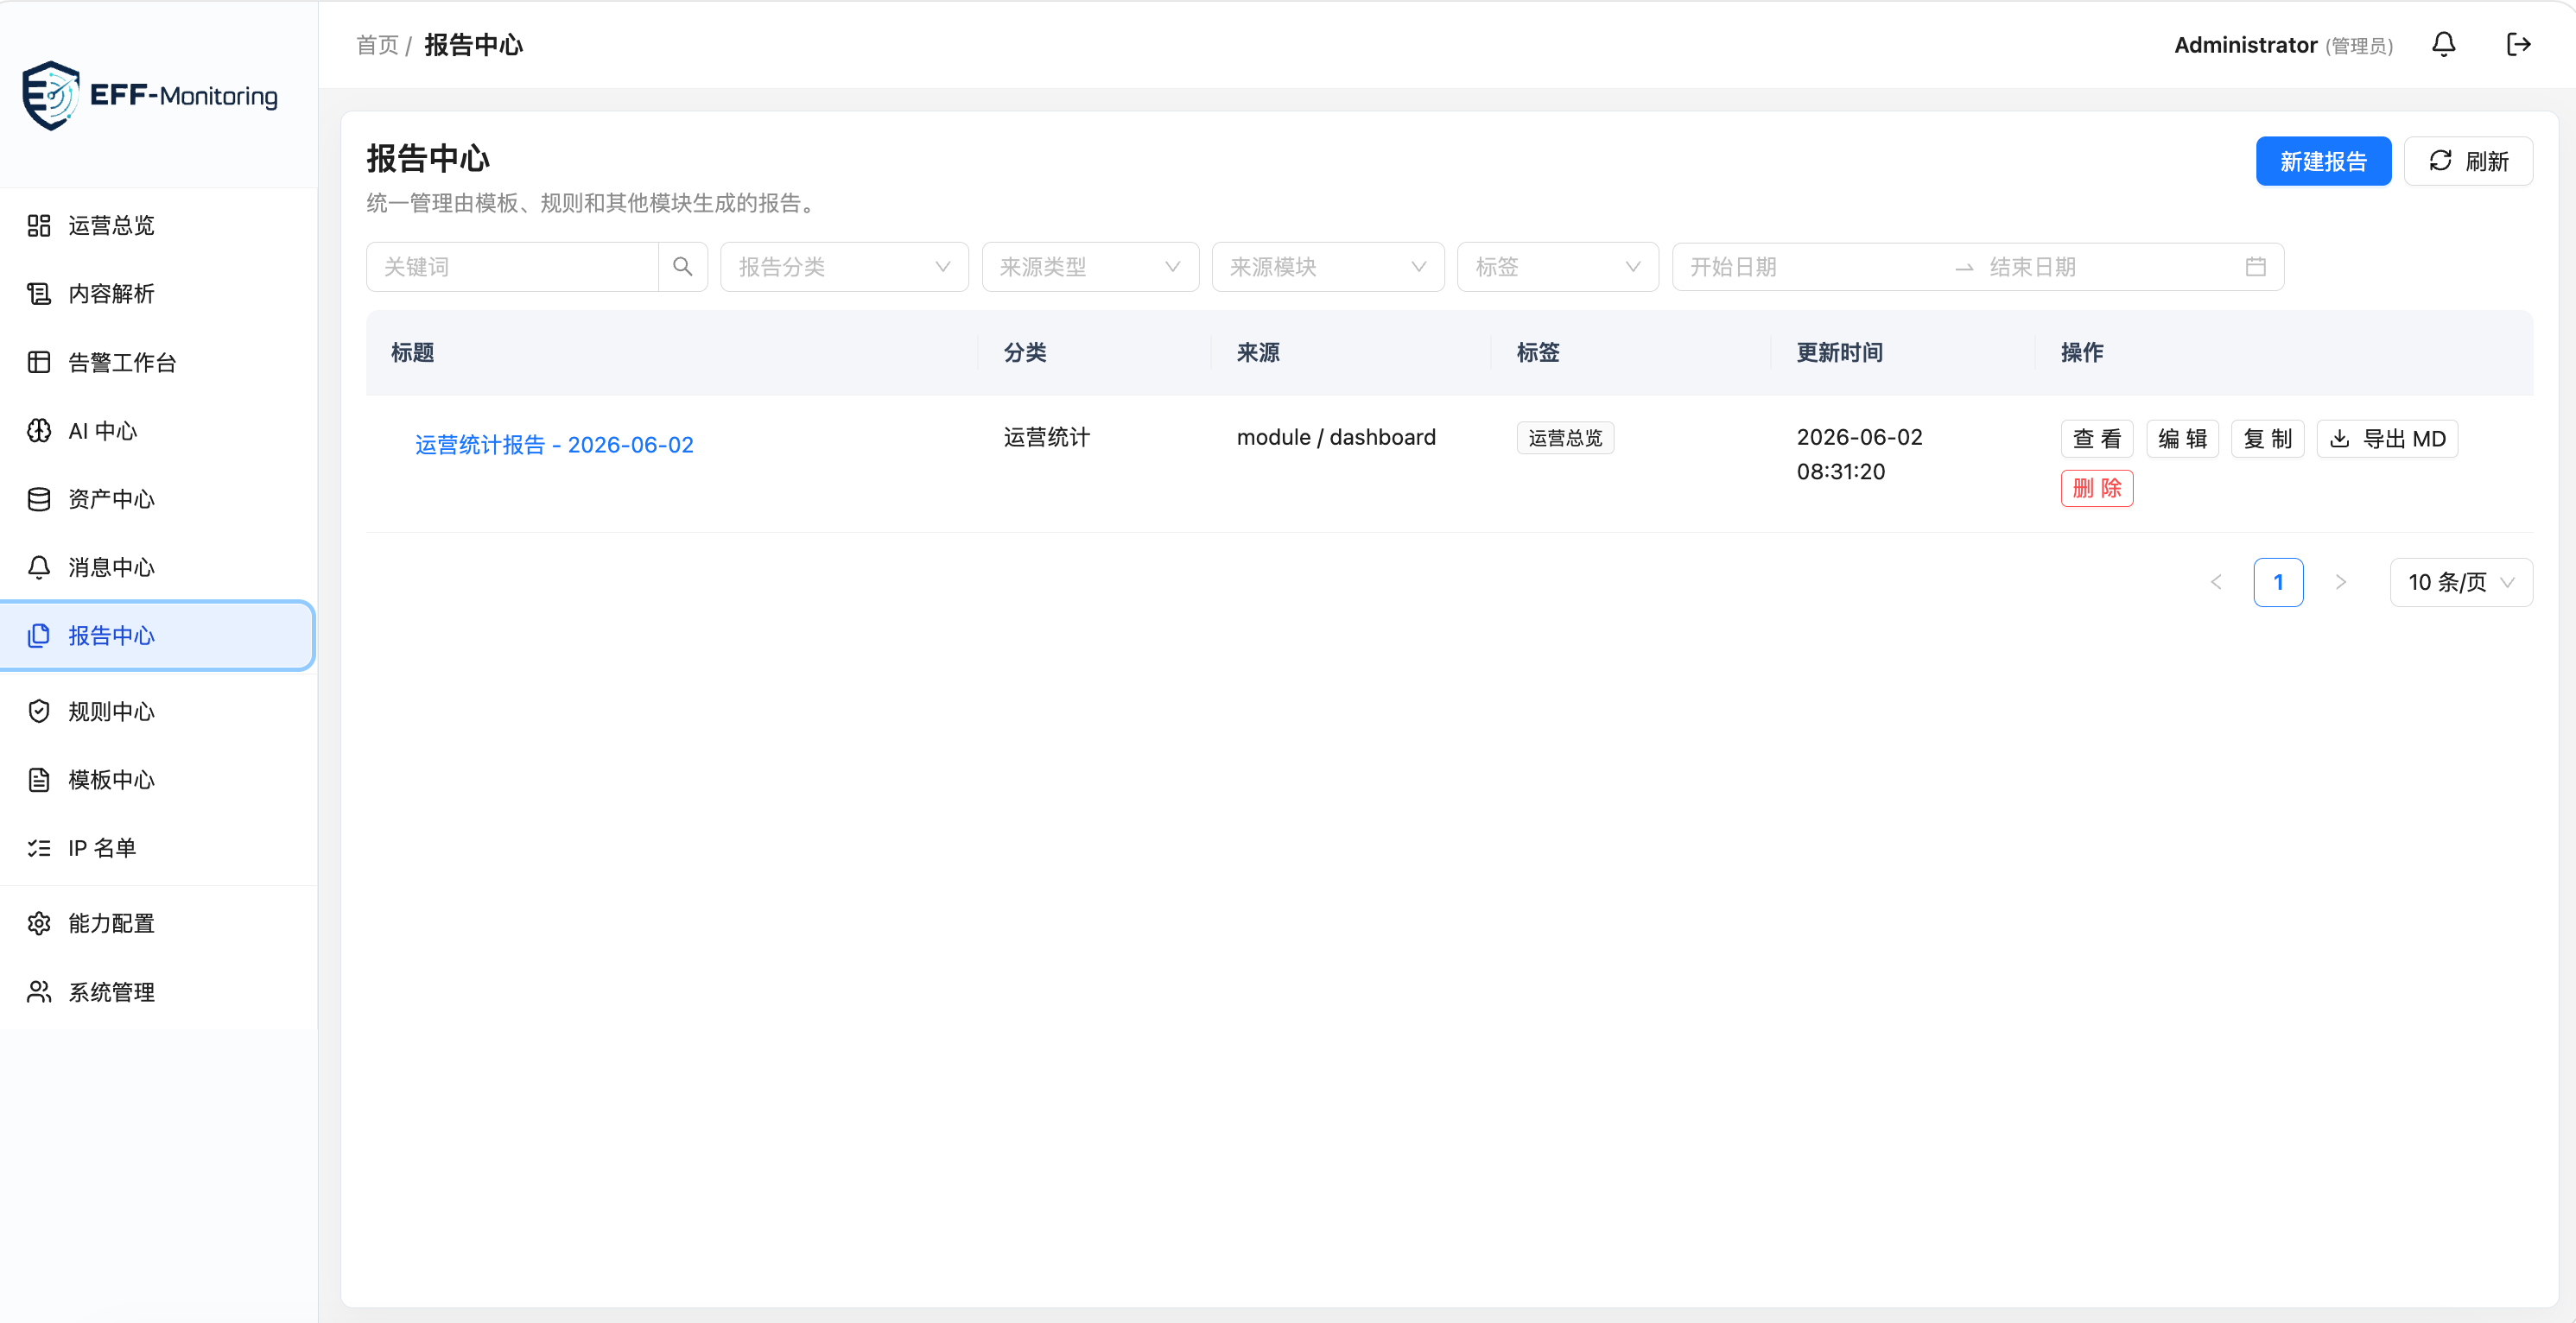Open 告警工作台 menu item

[x=158, y=362]
